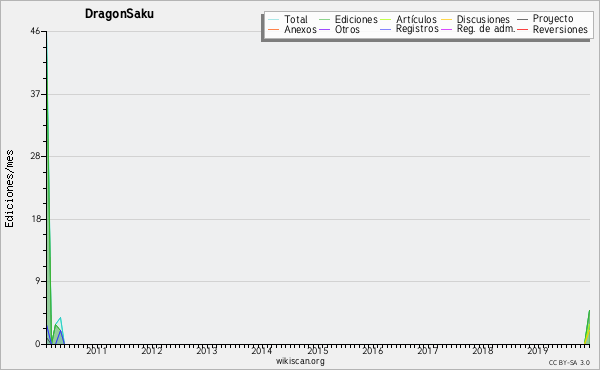Click the 2016 x-axis year label

(x=372, y=350)
